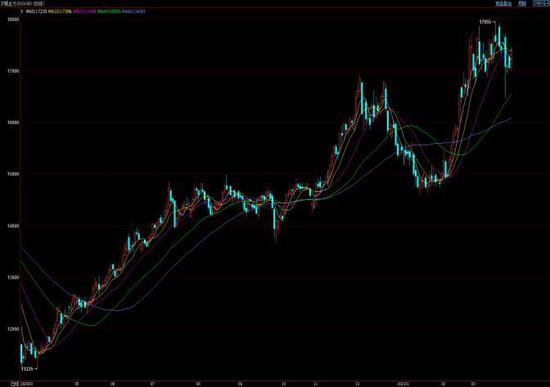Select the blue MA120 indicator label
550x387 pixels.
134,12
